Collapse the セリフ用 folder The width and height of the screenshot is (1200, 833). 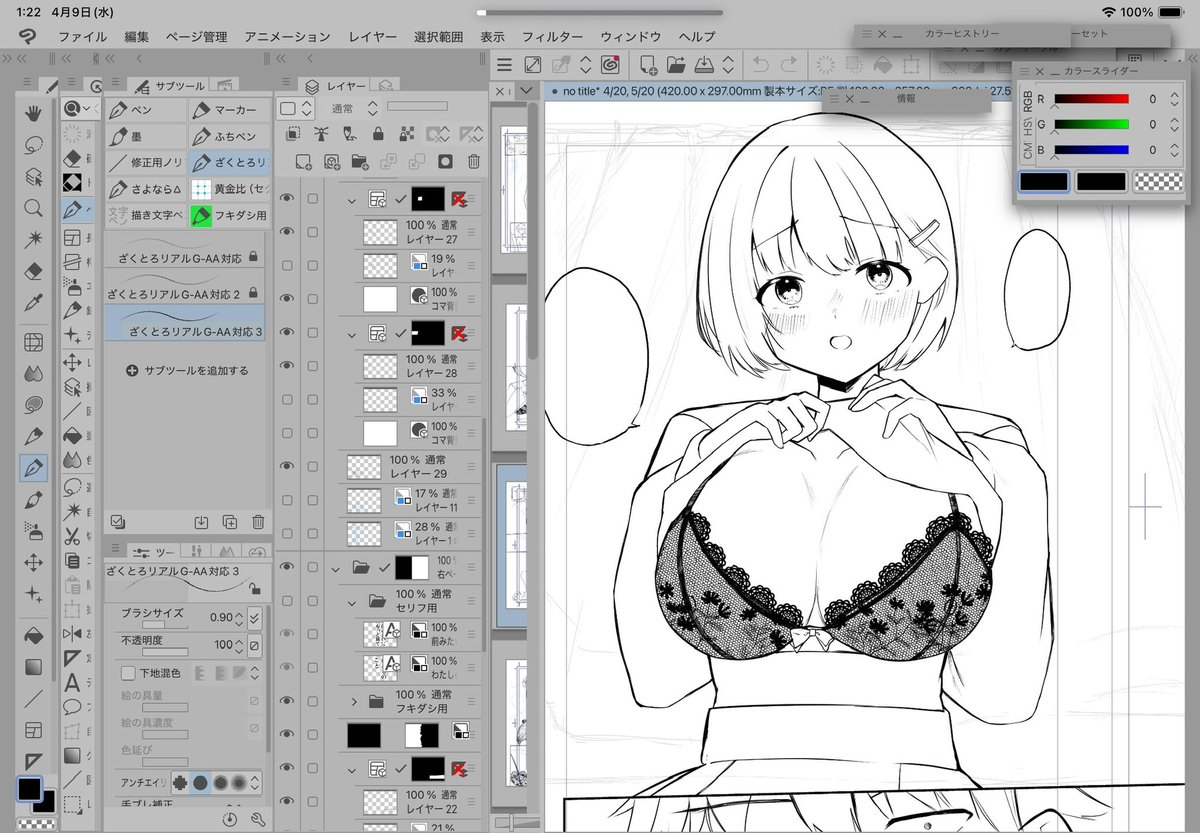click(352, 602)
